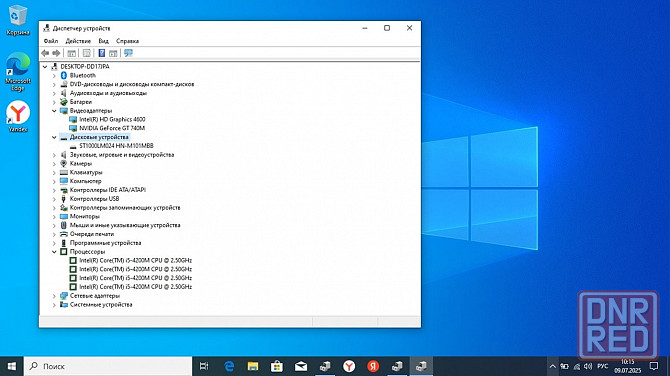This screenshot has width=670, height=376.
Task: Click the Камеры camera icon
Action: tap(64, 163)
